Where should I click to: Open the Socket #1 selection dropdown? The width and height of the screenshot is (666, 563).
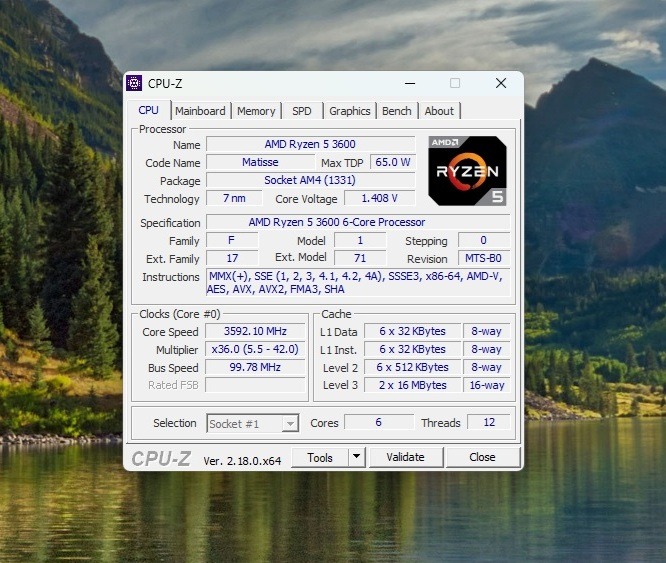point(253,423)
